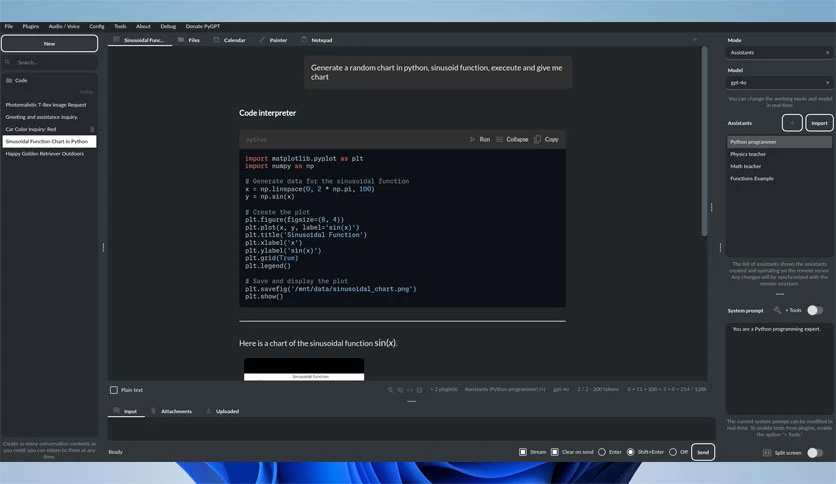Toggle the Stream checkbox
Screen dimensions: 836x484
coord(523,452)
